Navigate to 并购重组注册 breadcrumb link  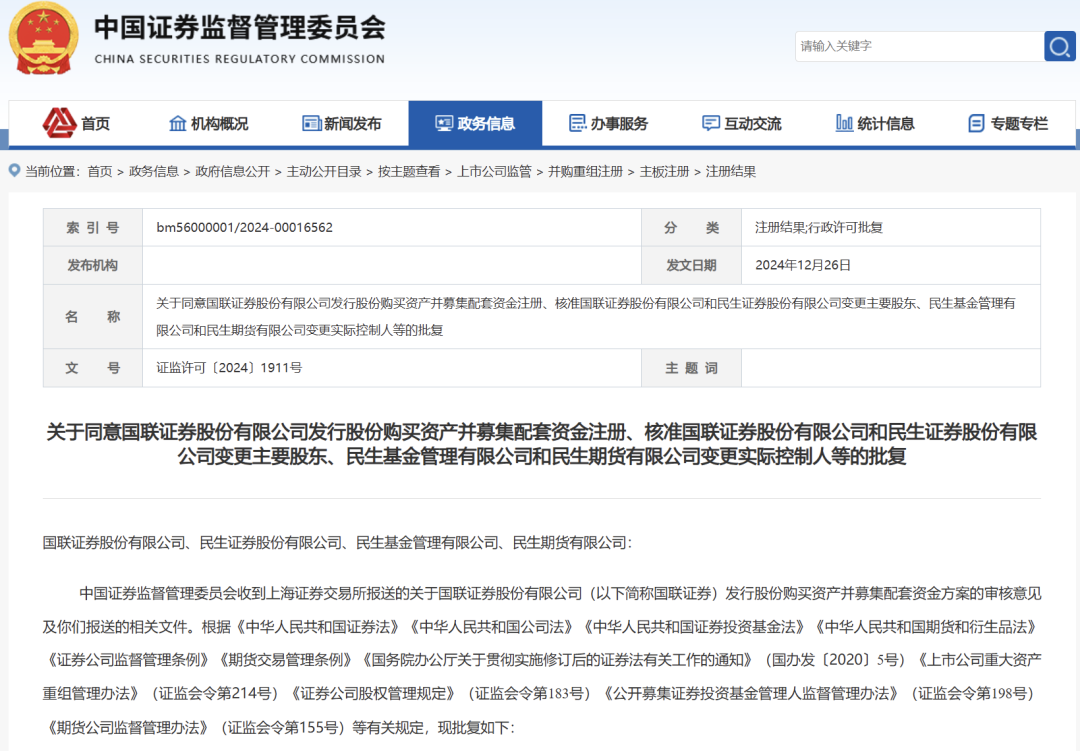click(x=585, y=171)
